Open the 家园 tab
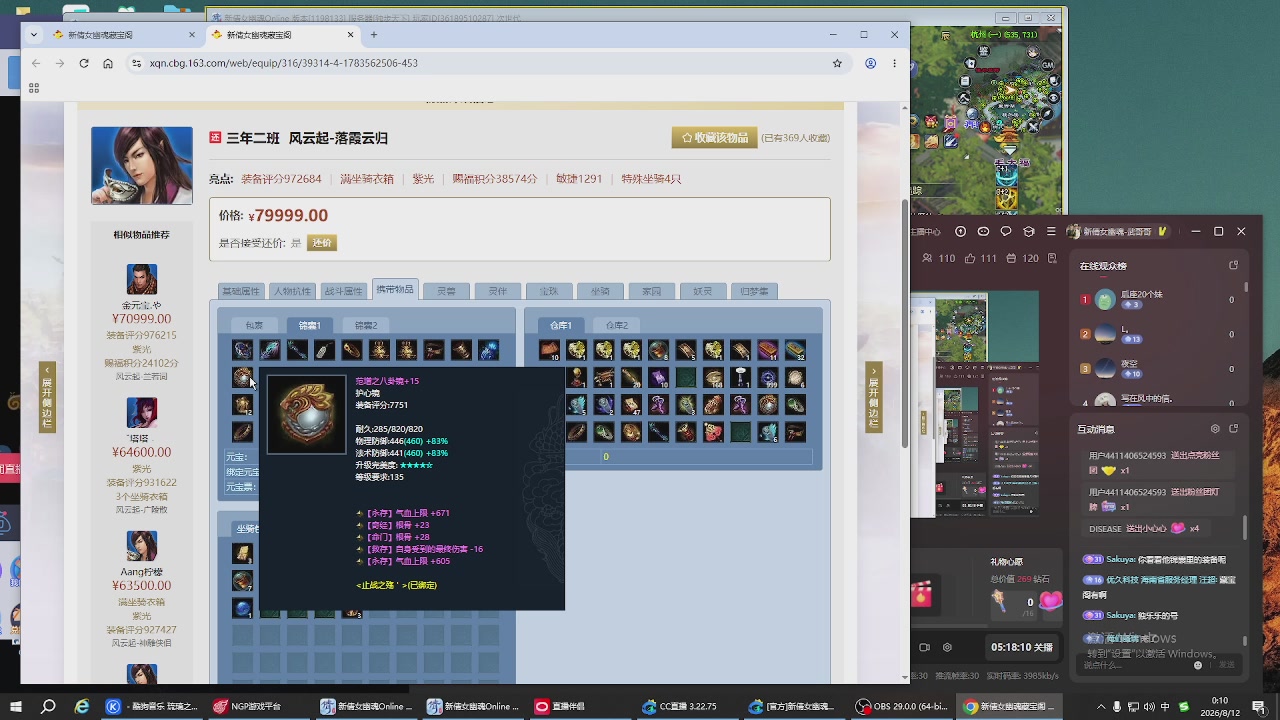This screenshot has height=720, width=1280. 651,292
